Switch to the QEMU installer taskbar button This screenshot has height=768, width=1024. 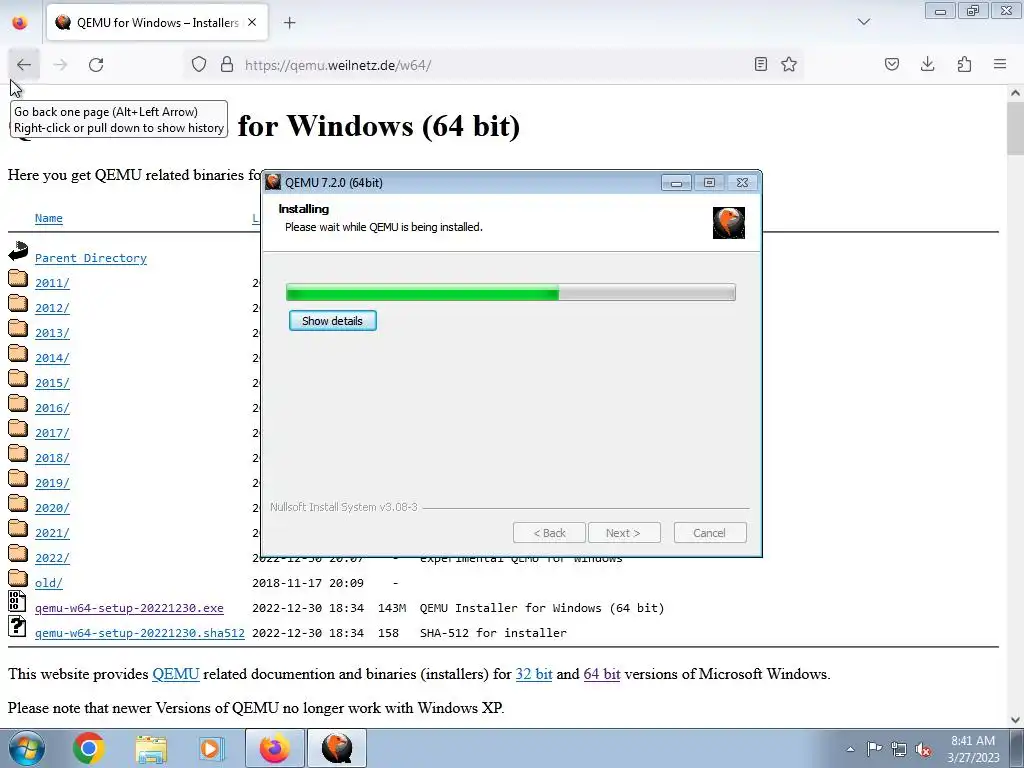click(x=337, y=748)
